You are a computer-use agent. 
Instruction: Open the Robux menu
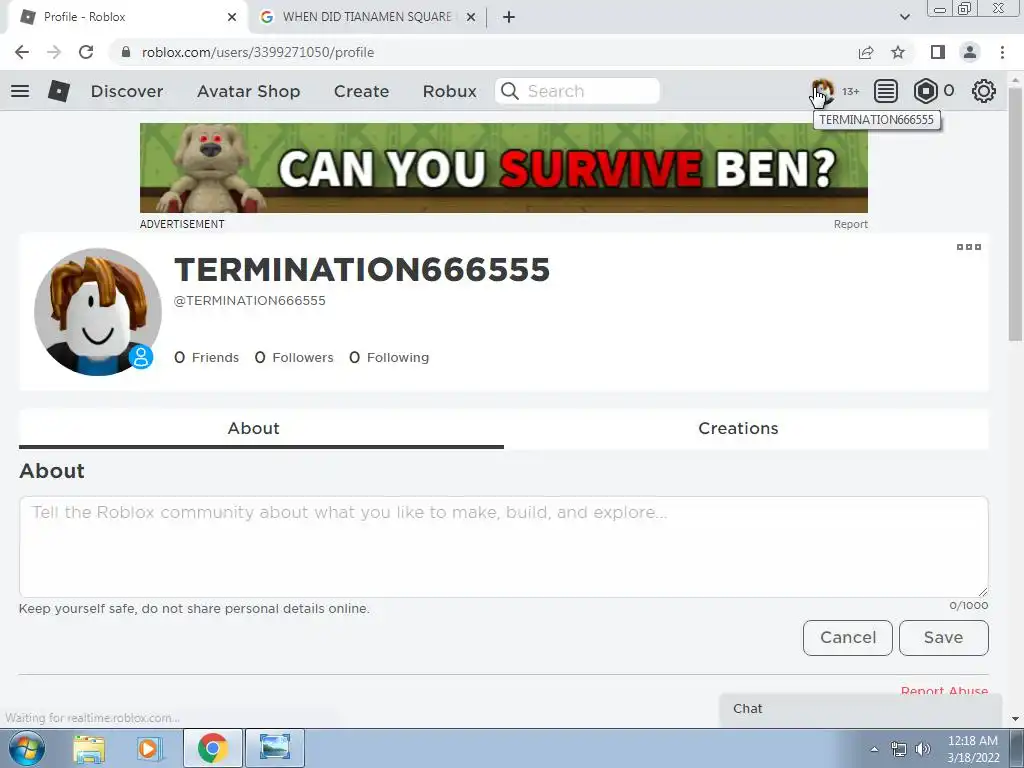449,91
